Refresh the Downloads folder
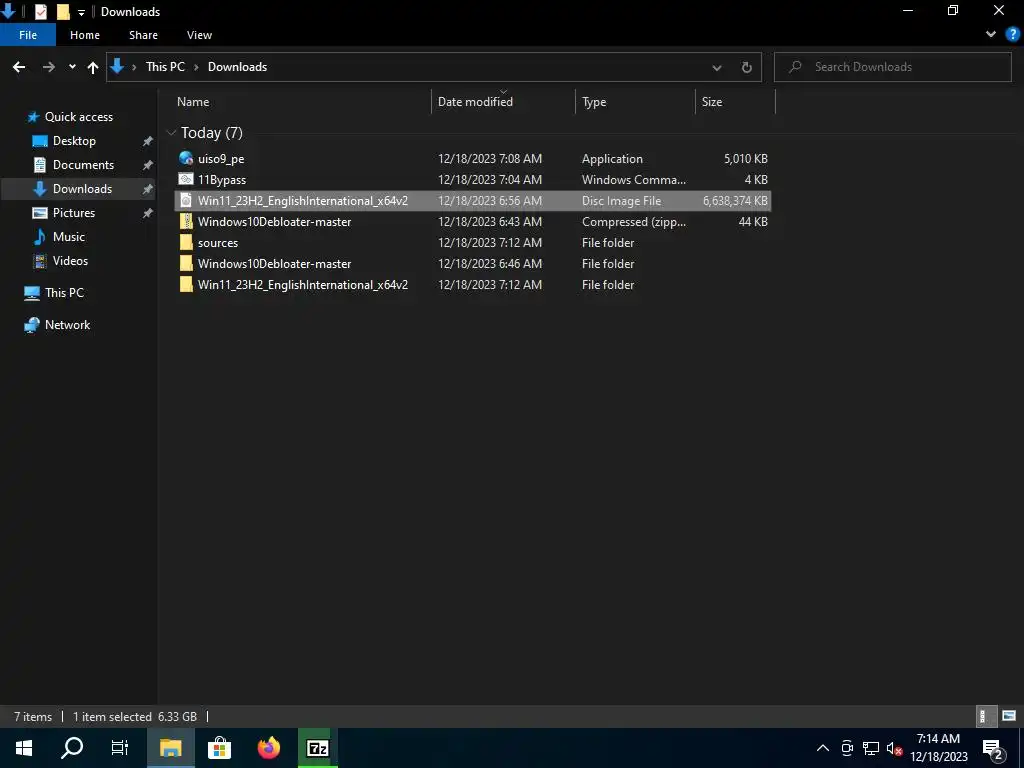 tap(746, 67)
